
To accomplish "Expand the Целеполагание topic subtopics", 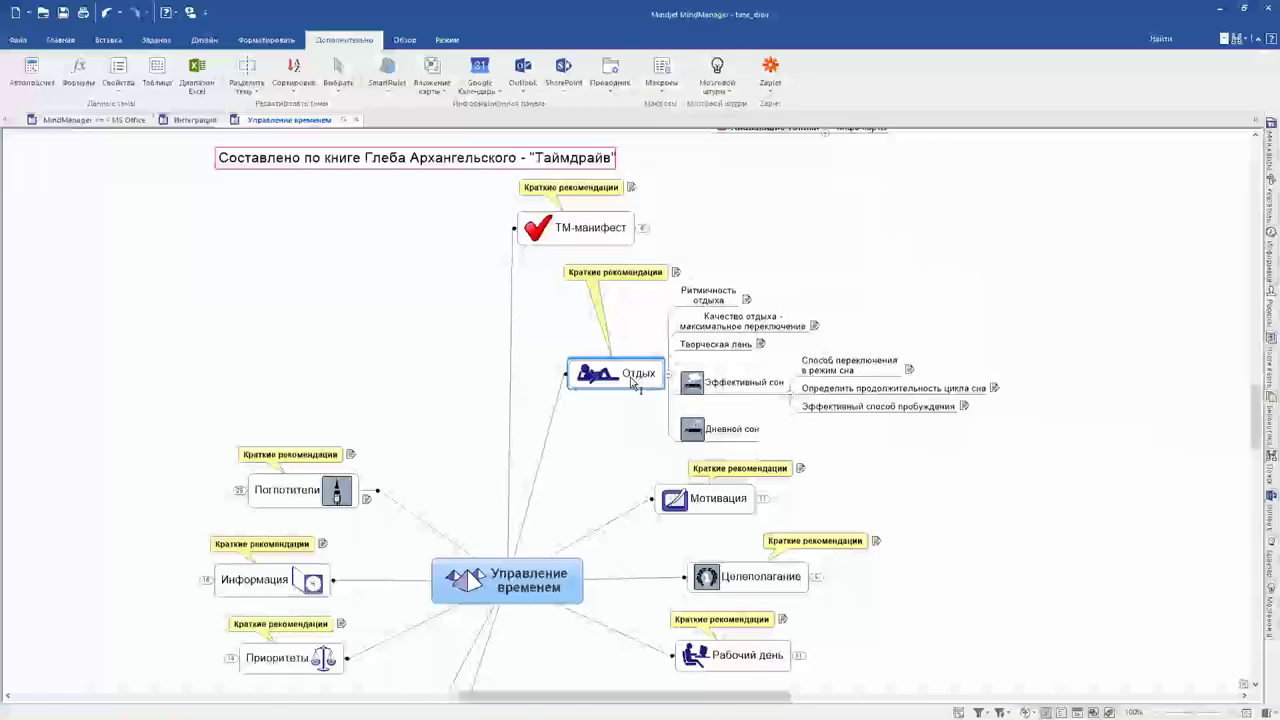I will tap(816, 577).
